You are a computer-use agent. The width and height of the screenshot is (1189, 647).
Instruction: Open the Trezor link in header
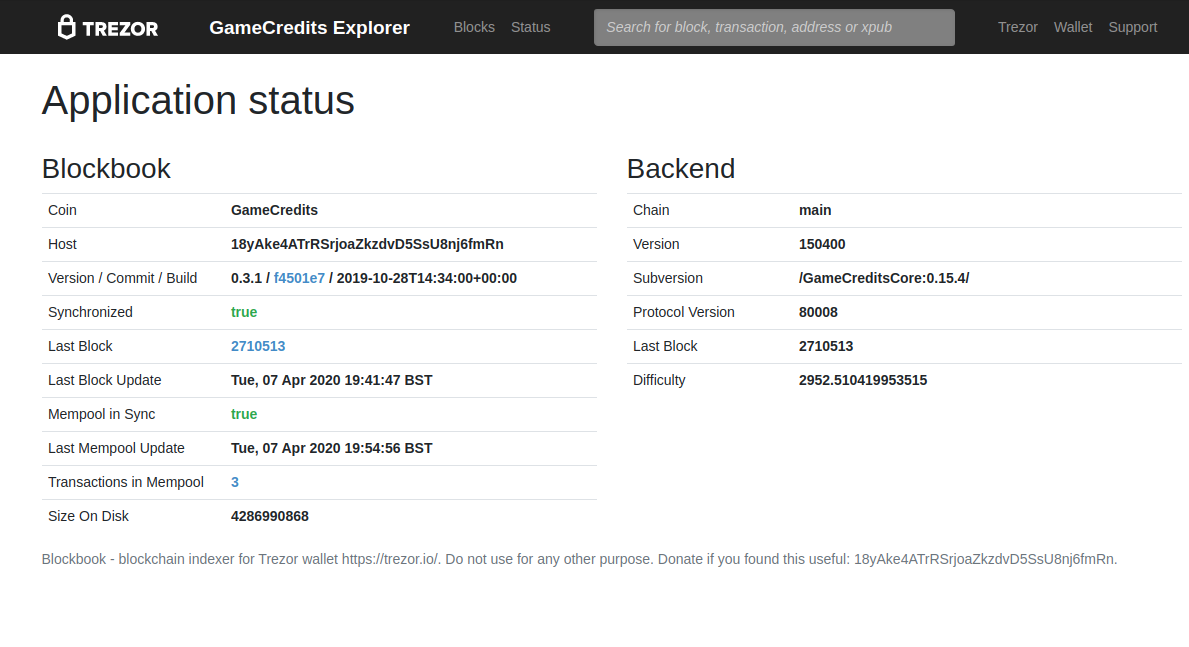1017,27
